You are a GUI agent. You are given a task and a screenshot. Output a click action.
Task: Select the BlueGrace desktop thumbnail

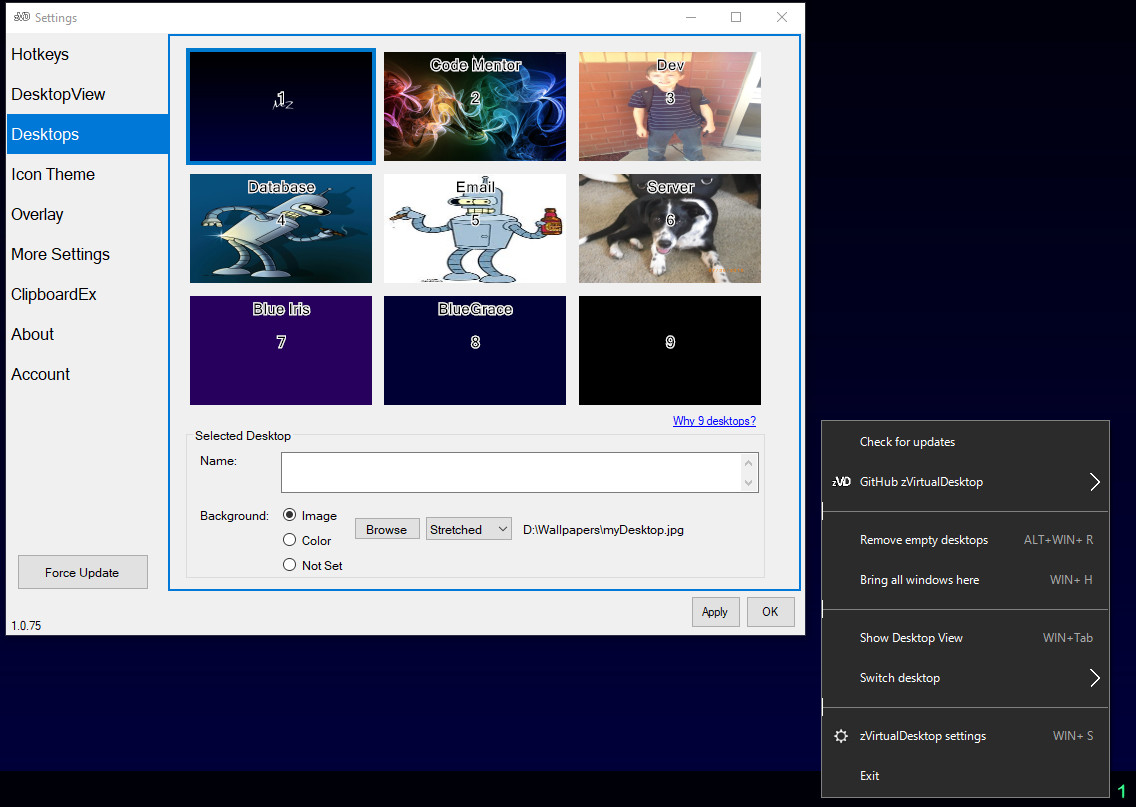(475, 351)
